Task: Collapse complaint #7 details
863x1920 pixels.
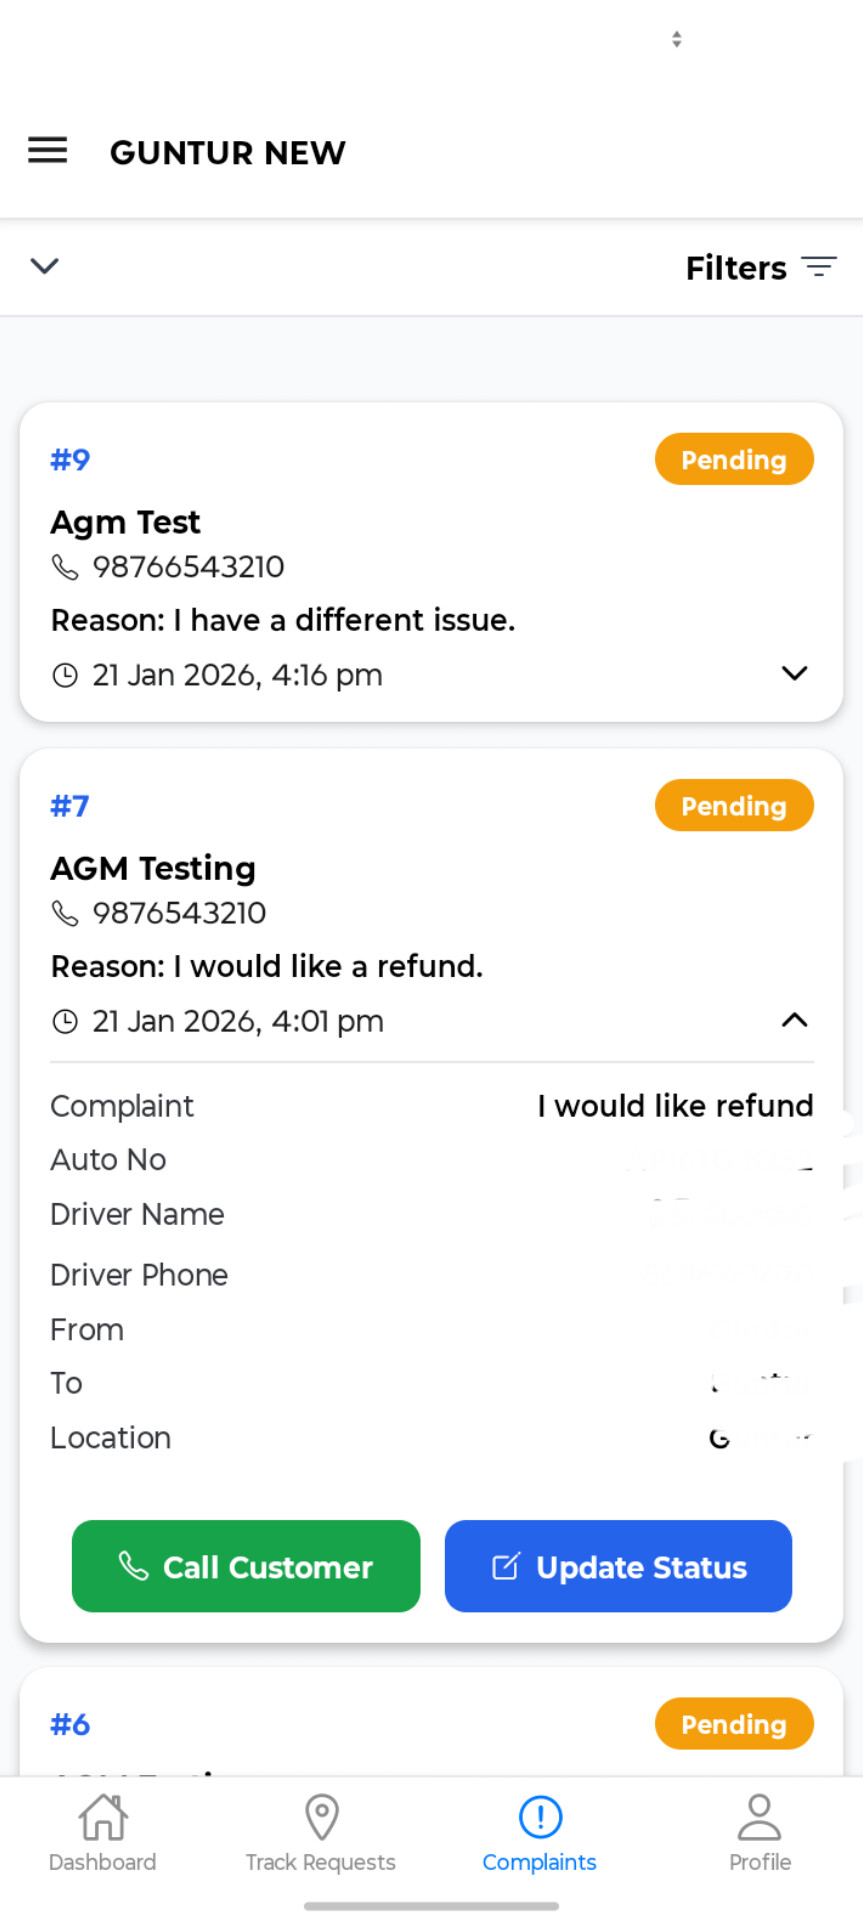Action: [794, 1020]
